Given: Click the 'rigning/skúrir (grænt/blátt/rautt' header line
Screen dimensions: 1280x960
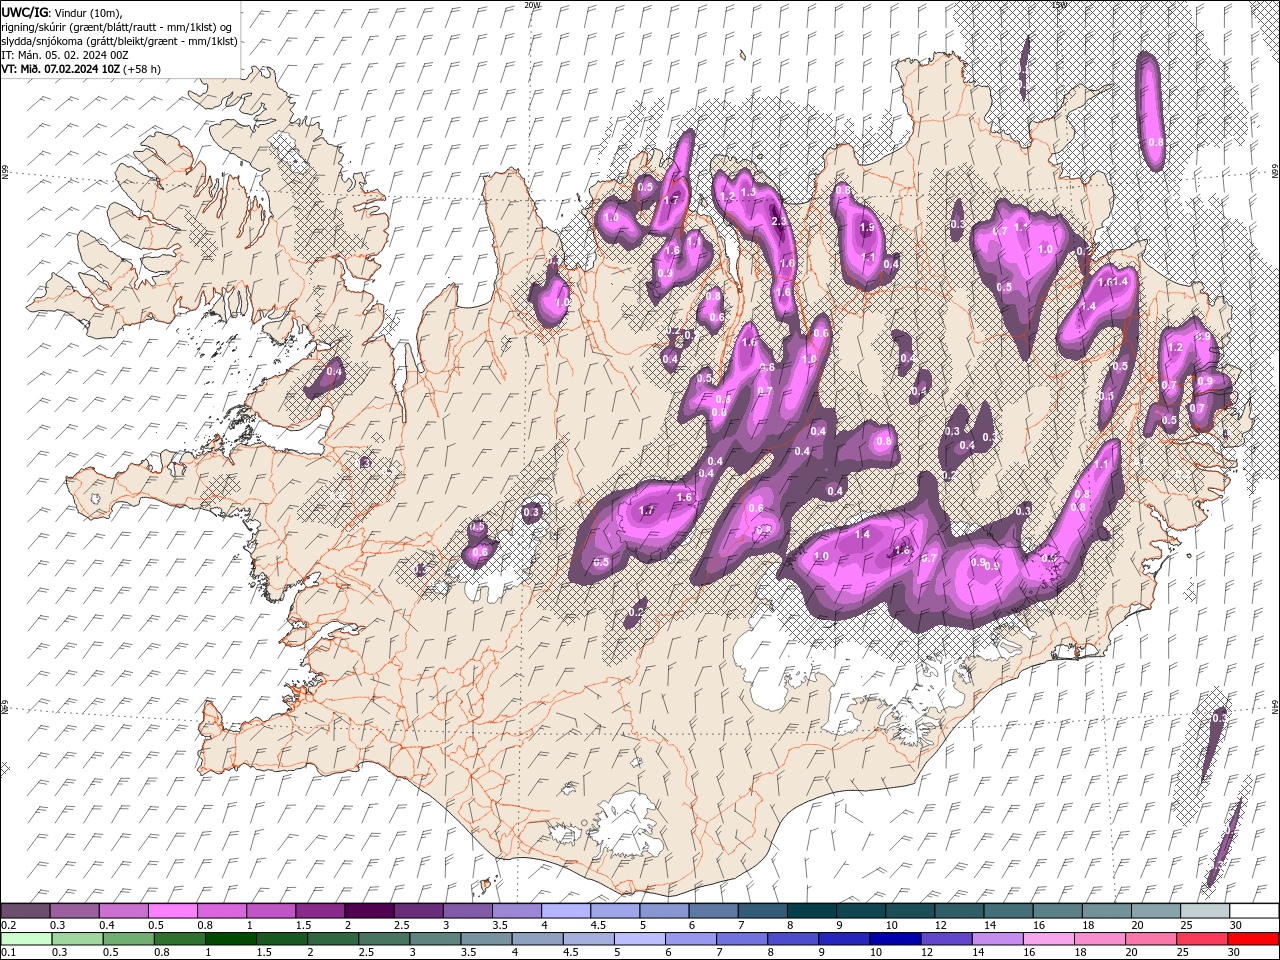Looking at the screenshot, I should 116,26.
